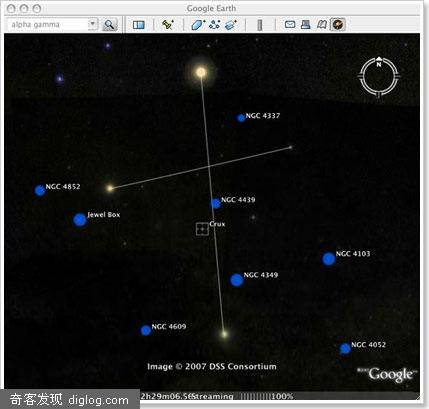Click the 'NGC 4337' label text
This screenshot has width=429, height=409.
(263, 116)
